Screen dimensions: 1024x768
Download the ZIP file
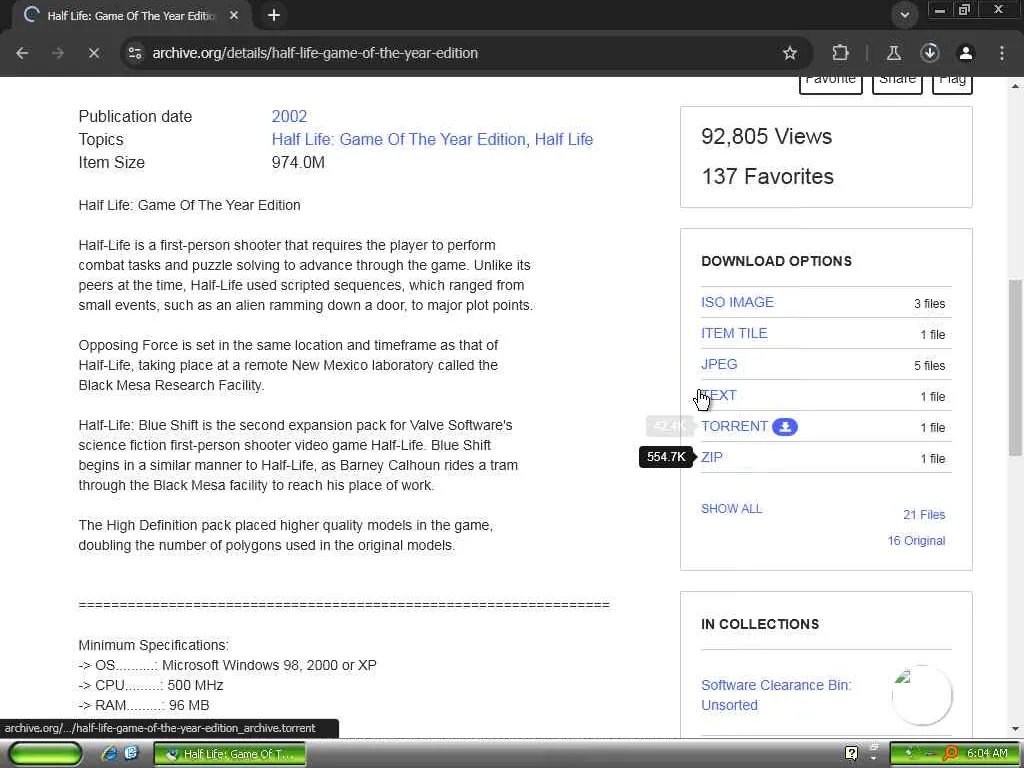712,457
